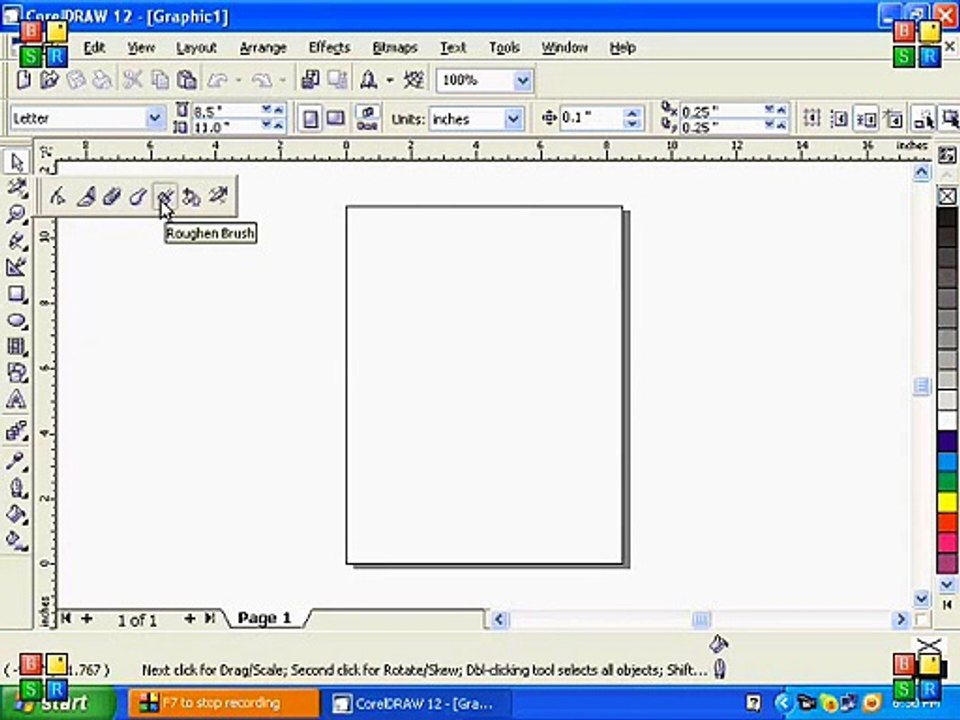Click the Print icon
Viewport: 960px width, 720px height.
pyautogui.click(x=102, y=80)
